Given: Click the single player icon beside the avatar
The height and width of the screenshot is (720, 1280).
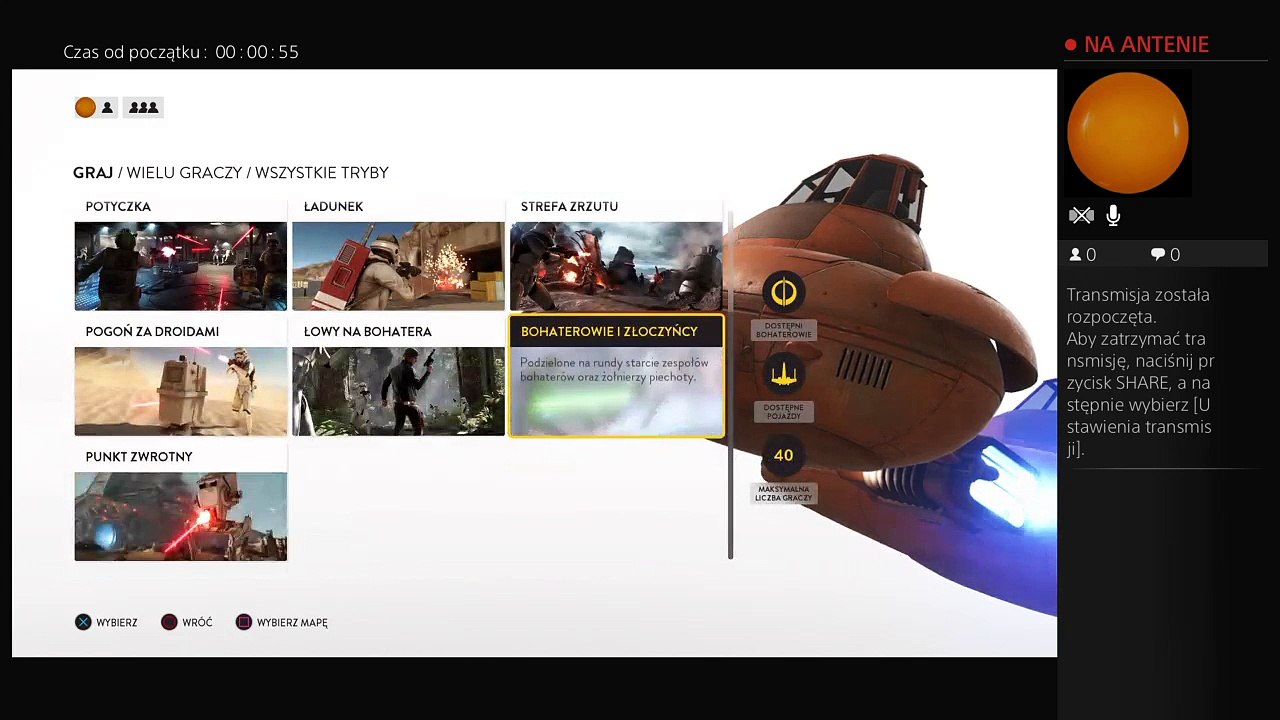Looking at the screenshot, I should pos(107,107).
